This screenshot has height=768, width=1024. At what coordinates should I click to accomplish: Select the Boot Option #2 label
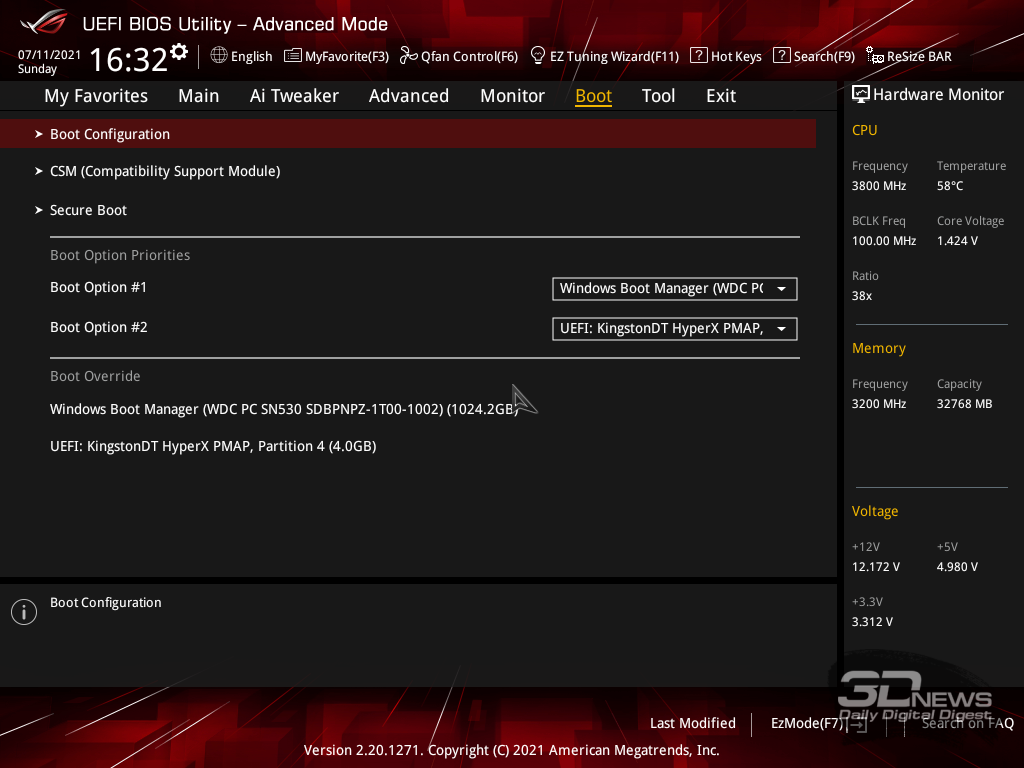click(99, 327)
